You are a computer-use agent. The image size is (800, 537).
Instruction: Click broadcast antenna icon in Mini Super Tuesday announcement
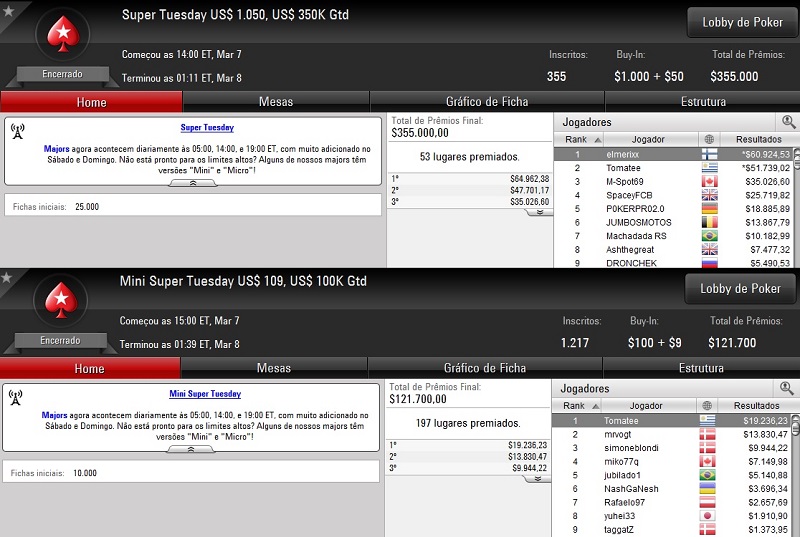[16, 397]
